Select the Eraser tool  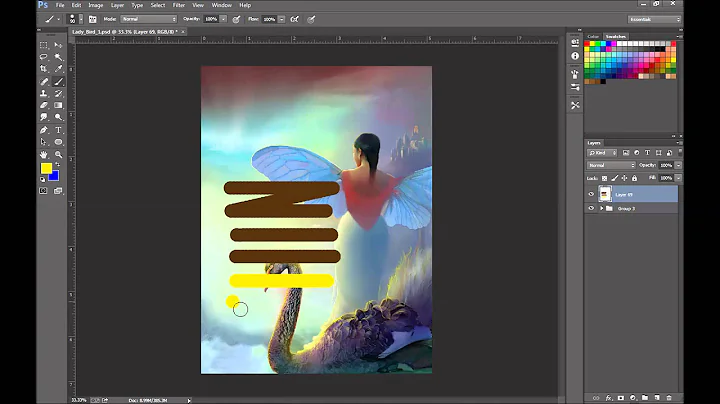pyautogui.click(x=44, y=105)
